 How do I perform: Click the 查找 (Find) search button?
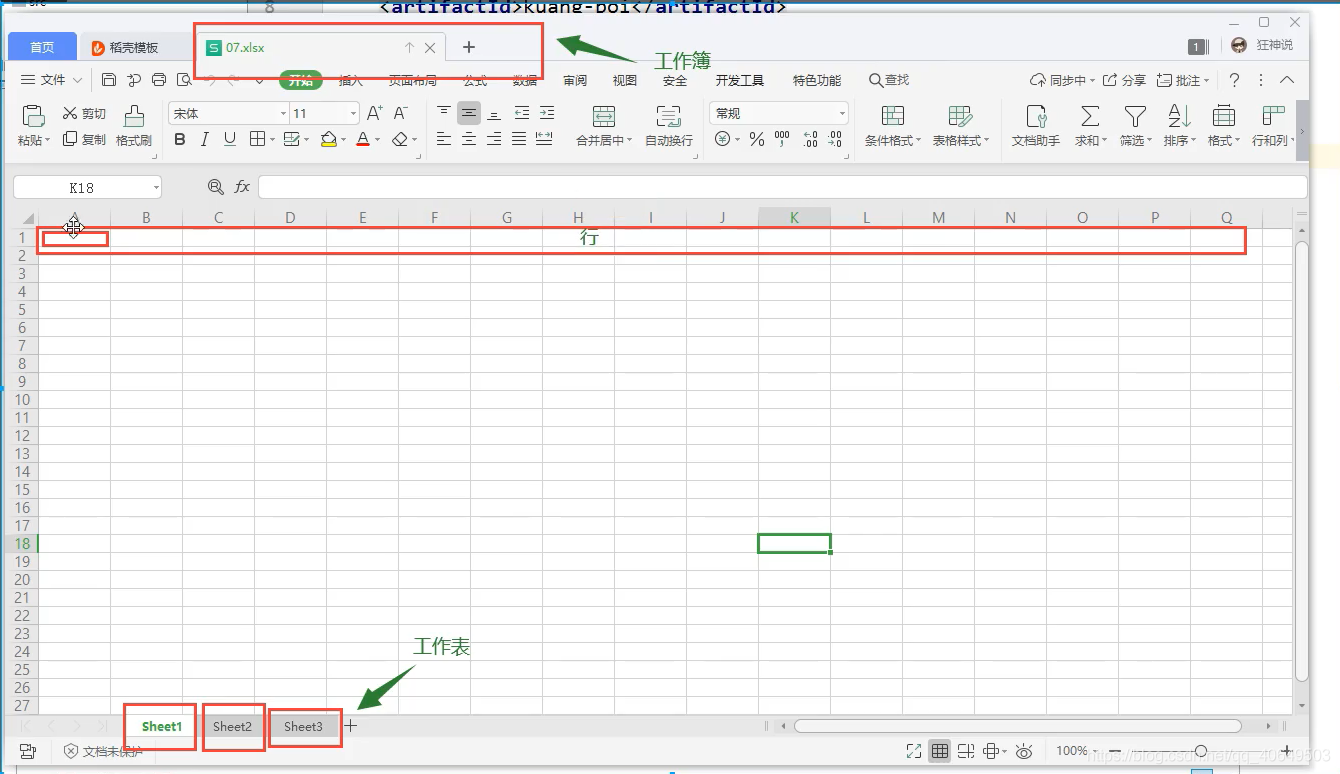[889, 80]
